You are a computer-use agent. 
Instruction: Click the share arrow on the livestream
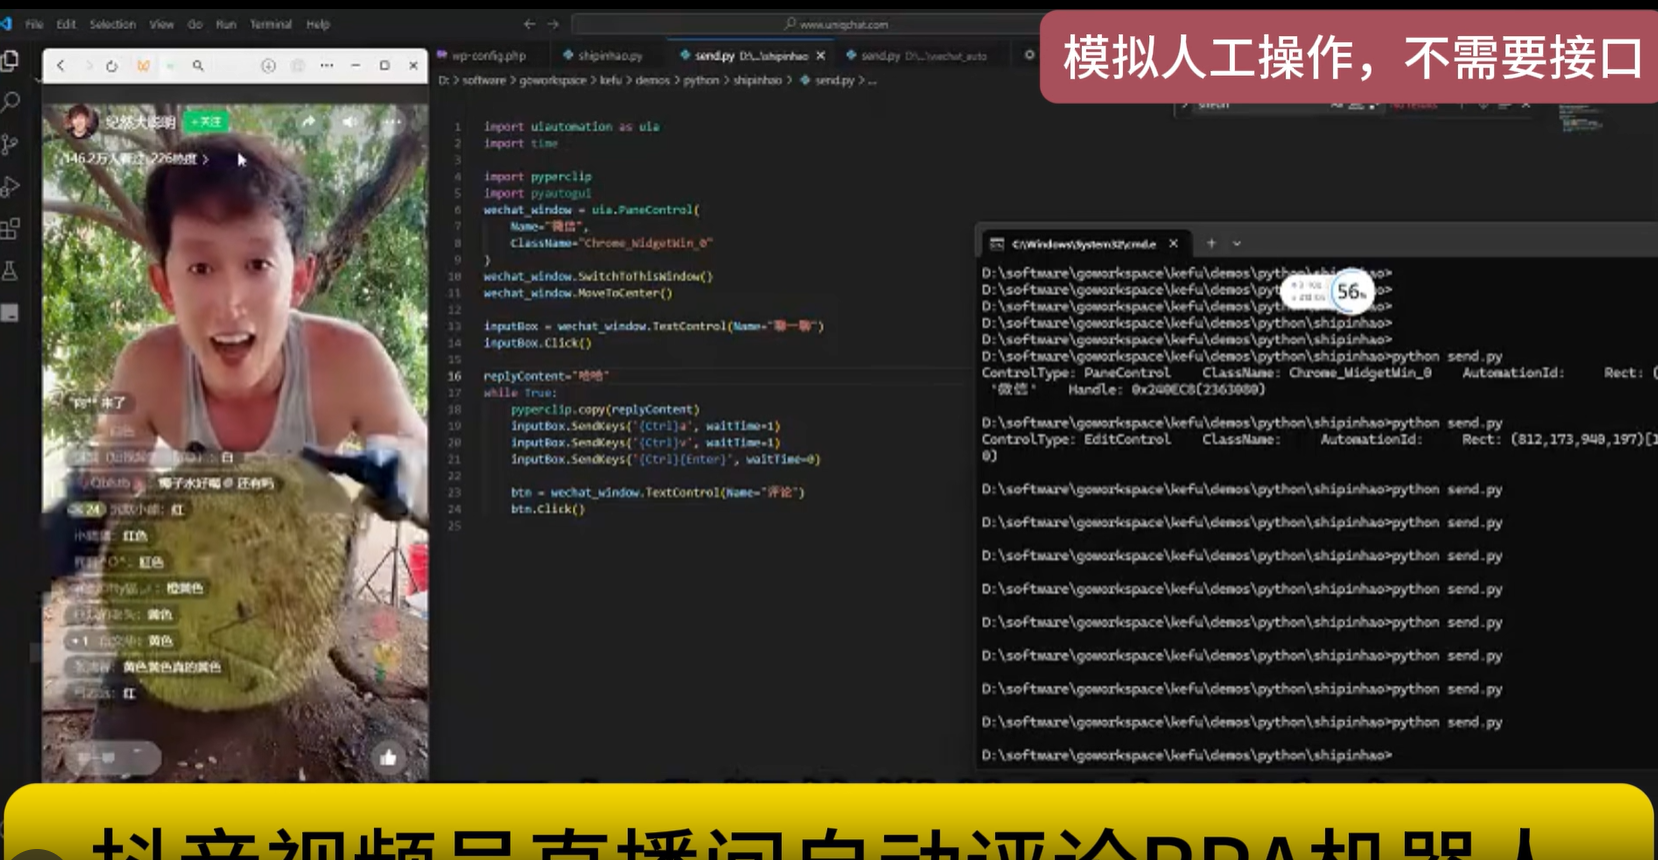309,122
